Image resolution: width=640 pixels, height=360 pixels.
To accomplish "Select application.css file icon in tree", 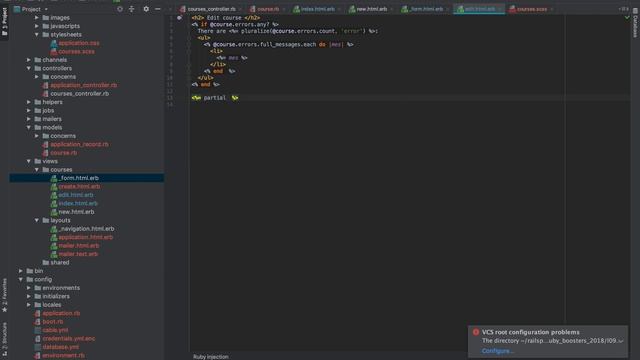I will (53, 43).
